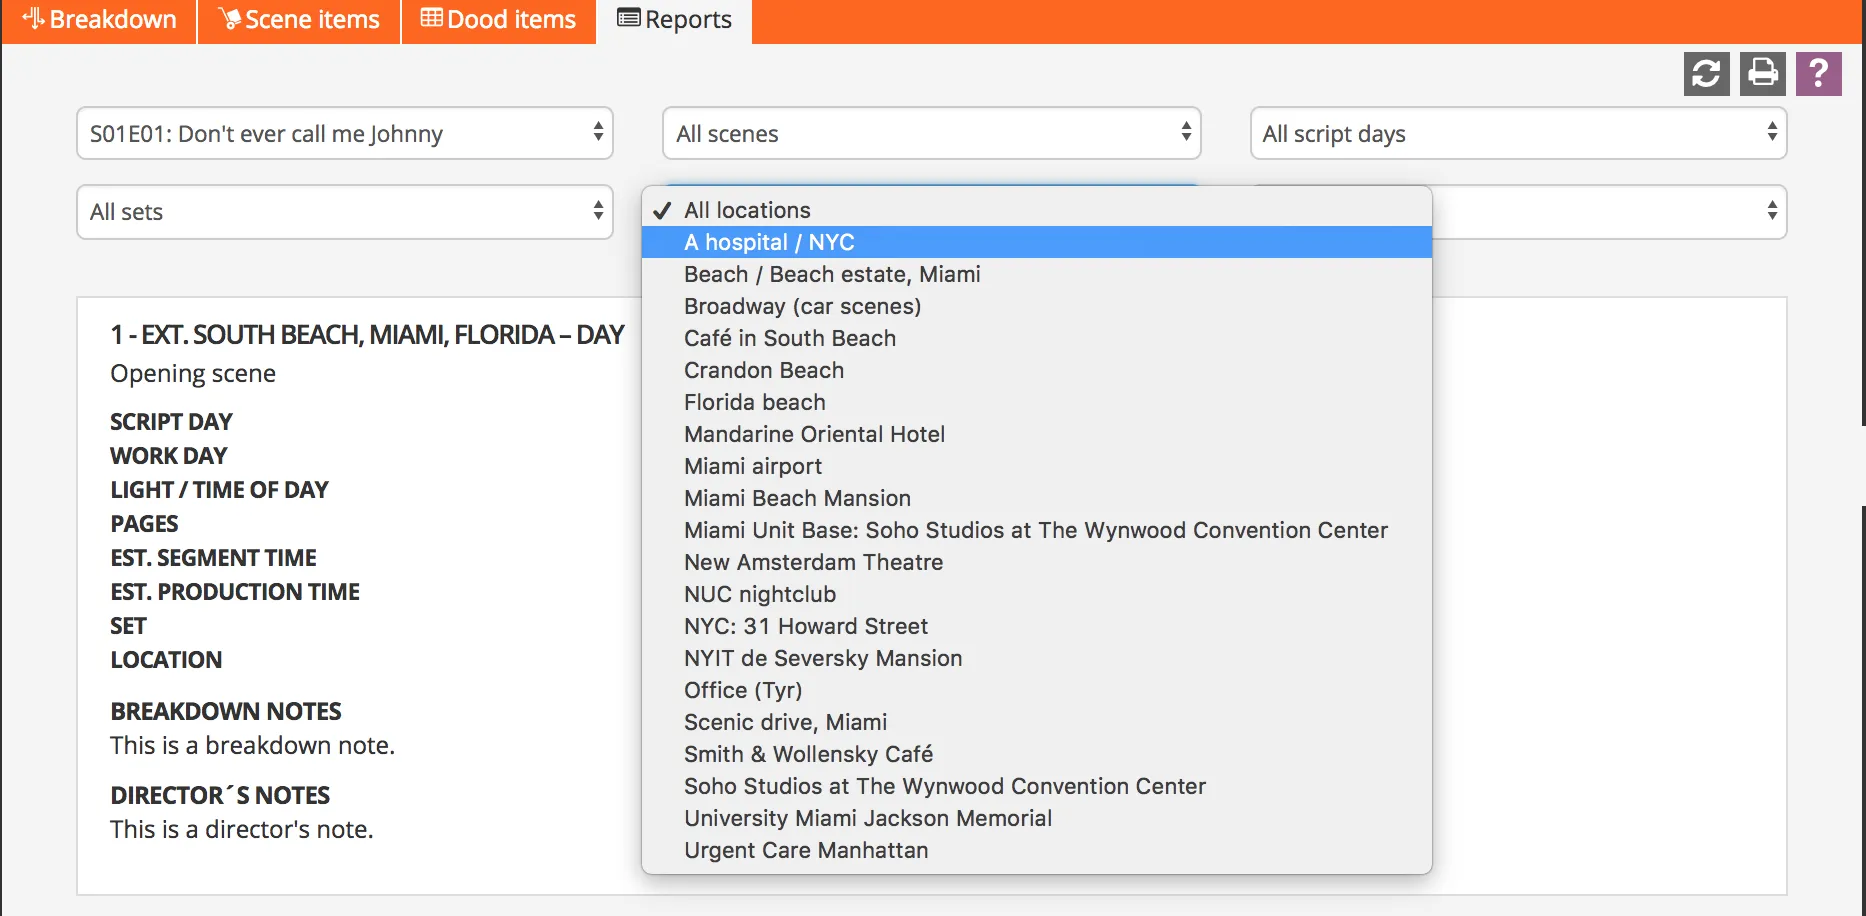Choose Soho Studios at The Wynwood Convention Center

pyautogui.click(x=1037, y=786)
